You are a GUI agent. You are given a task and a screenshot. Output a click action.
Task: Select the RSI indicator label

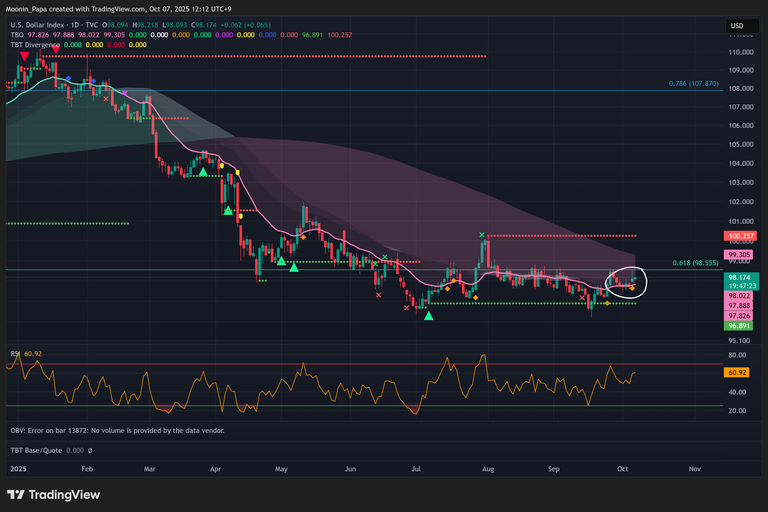(16, 354)
